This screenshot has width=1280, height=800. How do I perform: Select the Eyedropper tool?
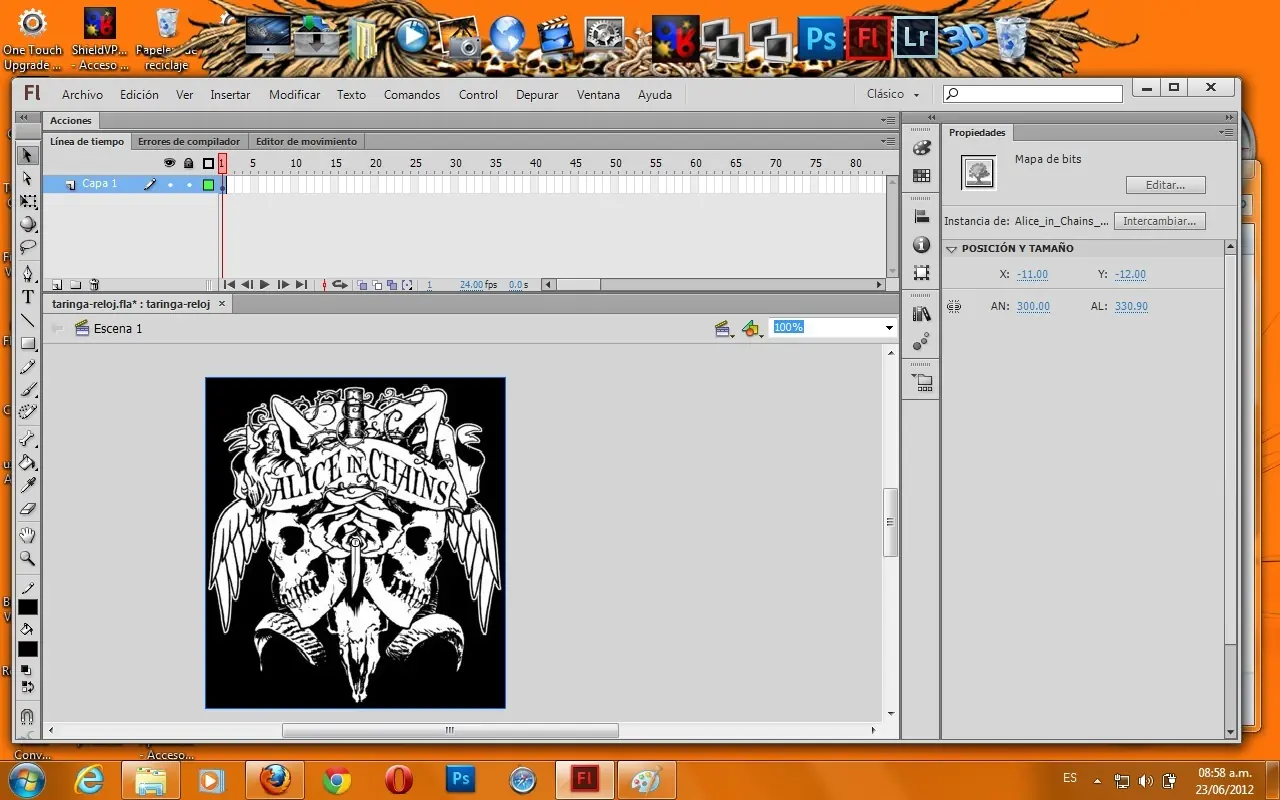tap(28, 485)
